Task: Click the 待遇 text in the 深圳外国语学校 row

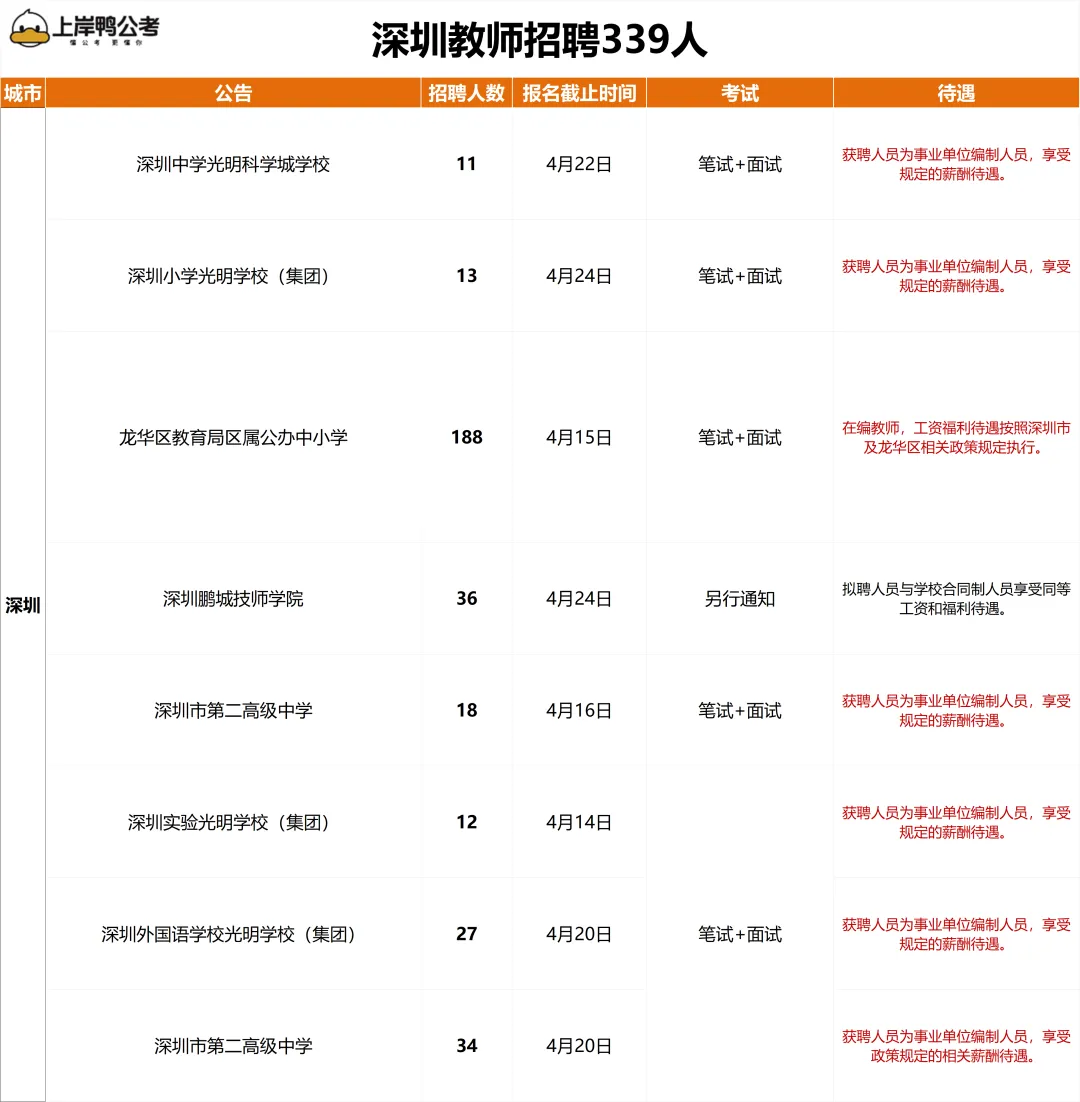Action: click(956, 934)
